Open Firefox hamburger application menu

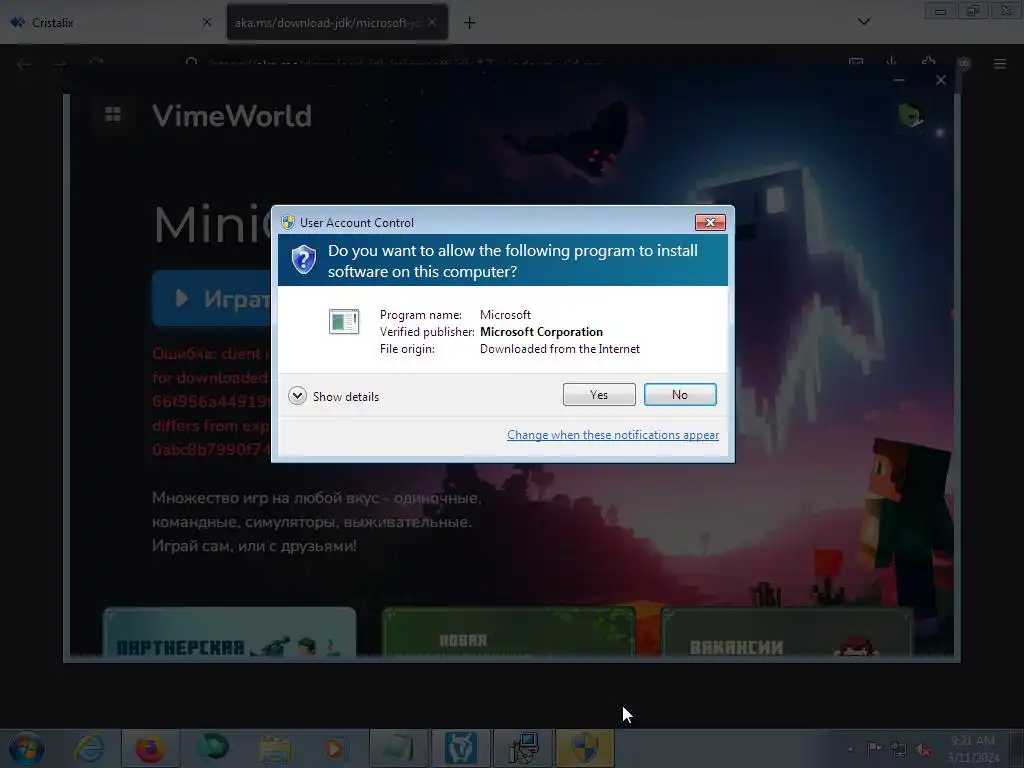[x=1000, y=63]
